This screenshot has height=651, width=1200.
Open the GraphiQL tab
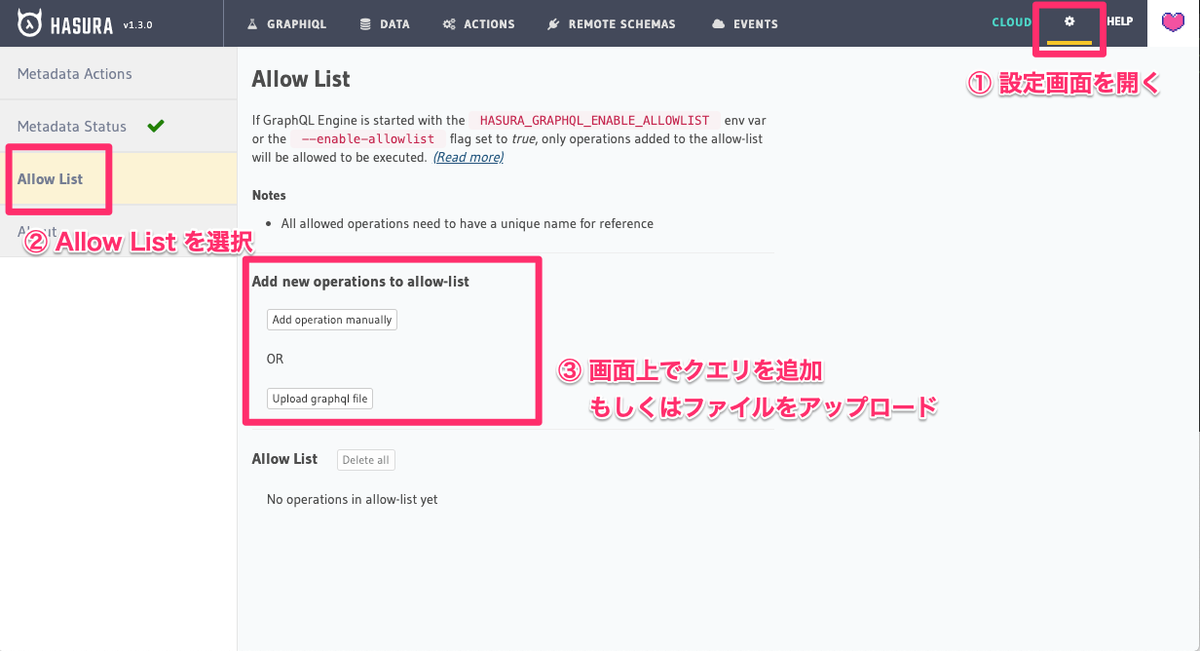286,23
